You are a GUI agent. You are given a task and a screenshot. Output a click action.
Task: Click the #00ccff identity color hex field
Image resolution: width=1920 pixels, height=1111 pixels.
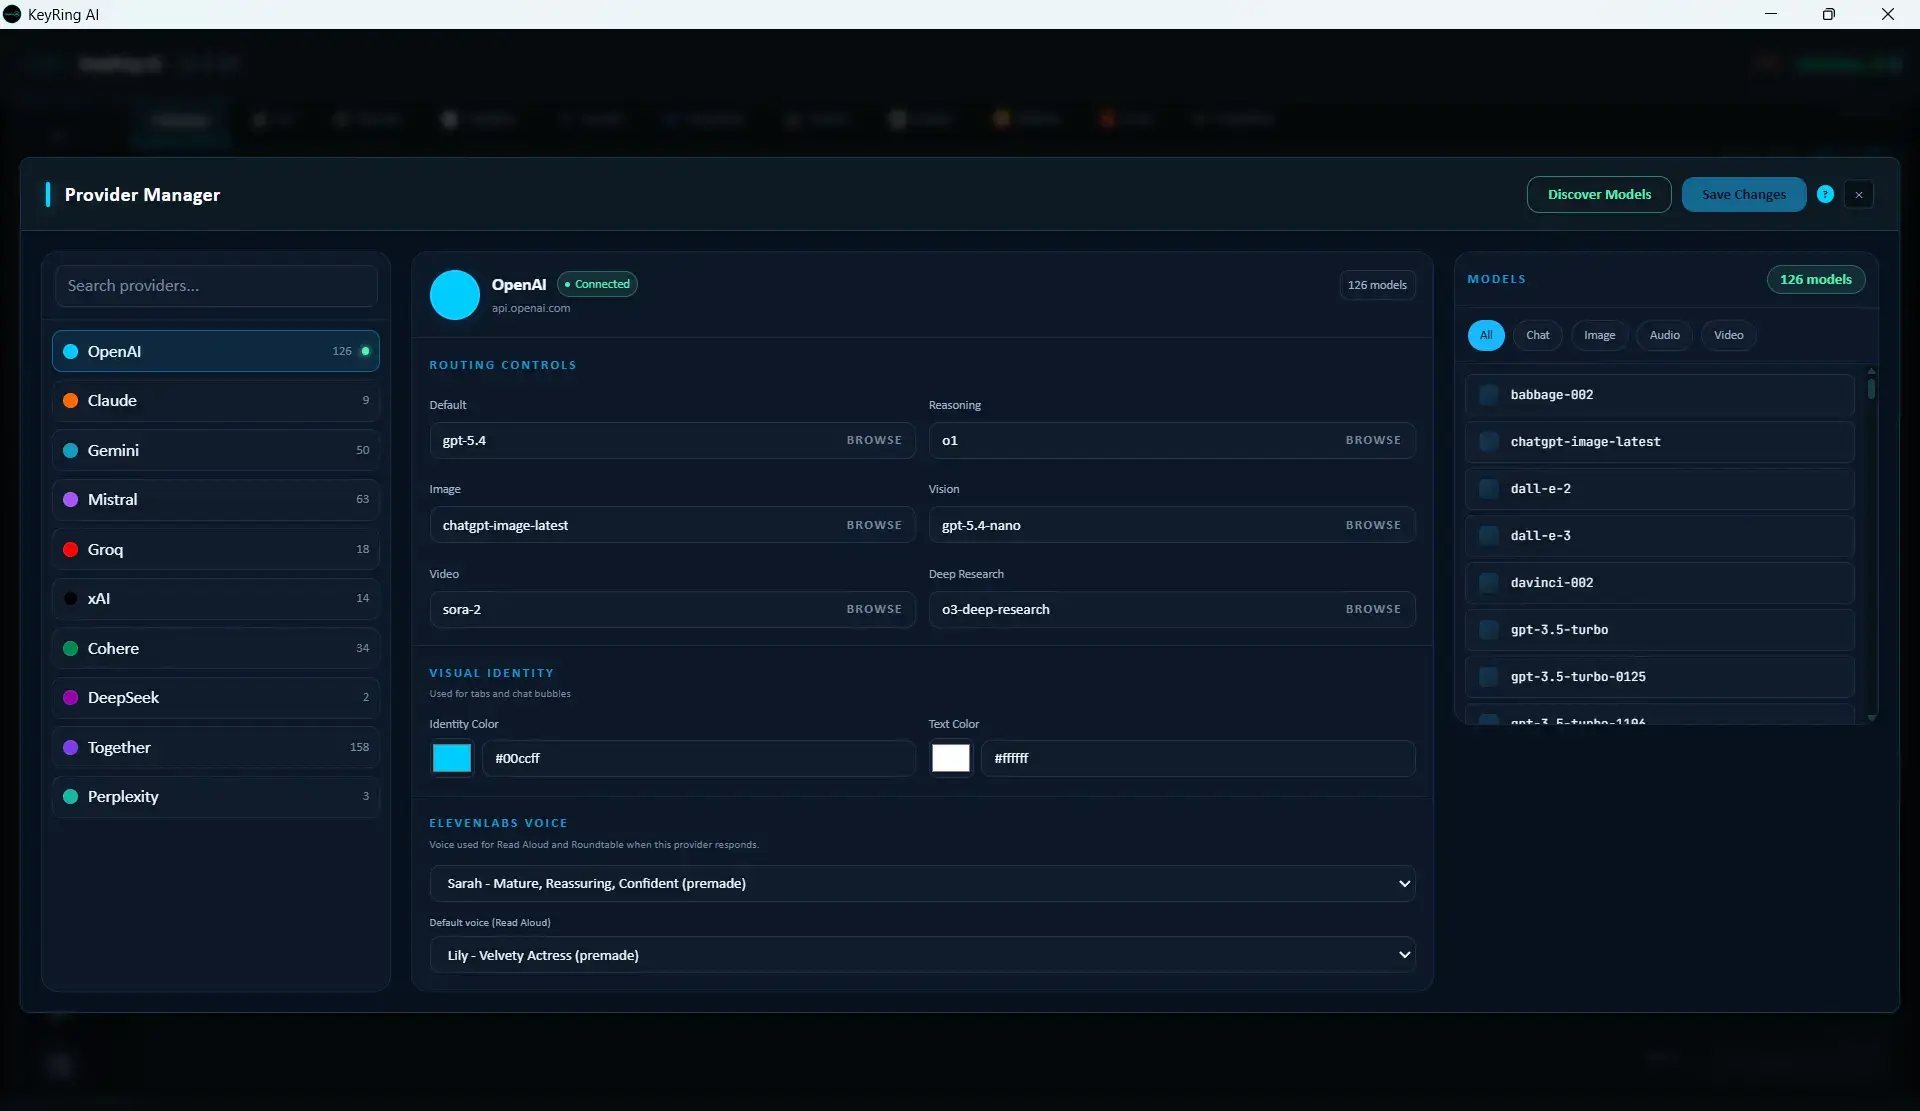click(x=698, y=758)
